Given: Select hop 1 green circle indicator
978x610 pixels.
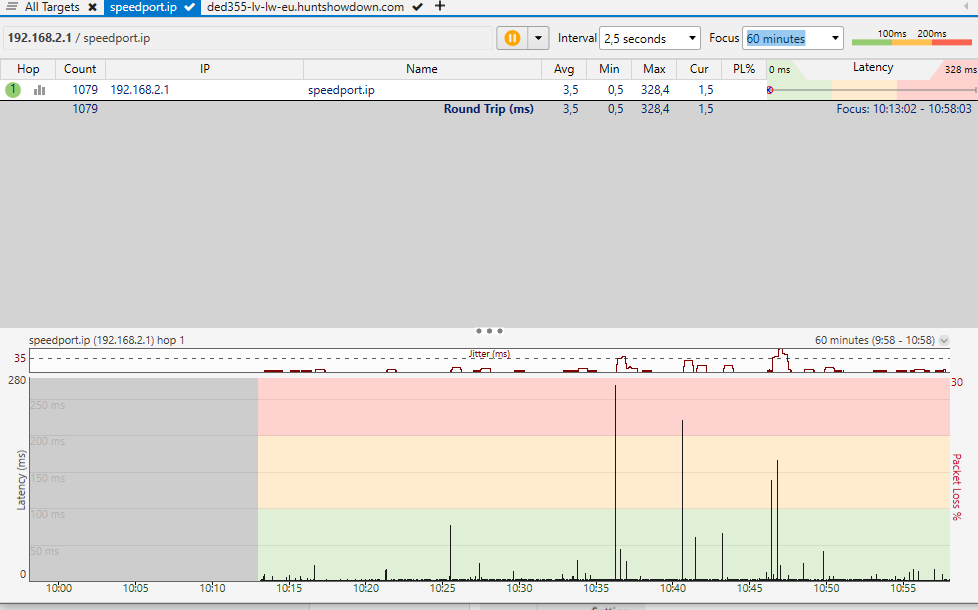Looking at the screenshot, I should click(x=12, y=90).
